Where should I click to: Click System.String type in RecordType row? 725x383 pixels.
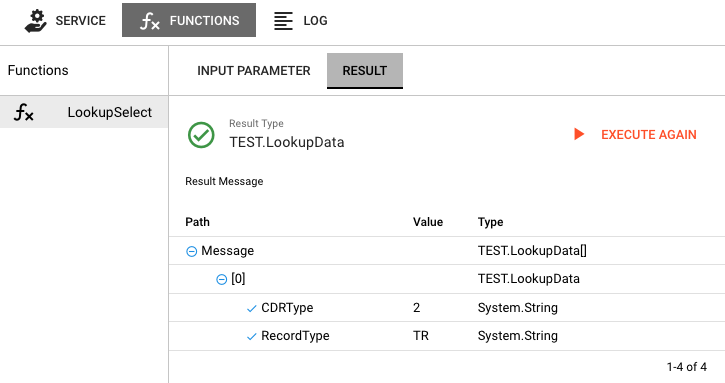coord(518,336)
